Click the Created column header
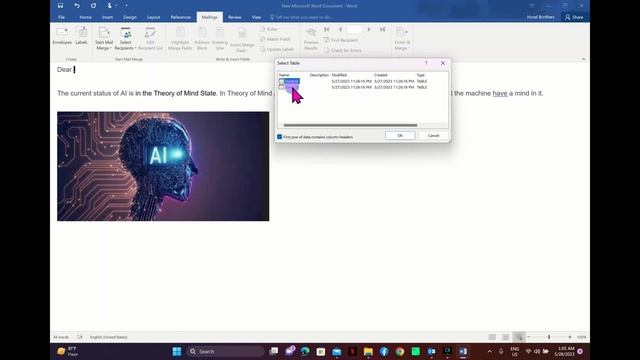This screenshot has width=640, height=360. [380, 75]
